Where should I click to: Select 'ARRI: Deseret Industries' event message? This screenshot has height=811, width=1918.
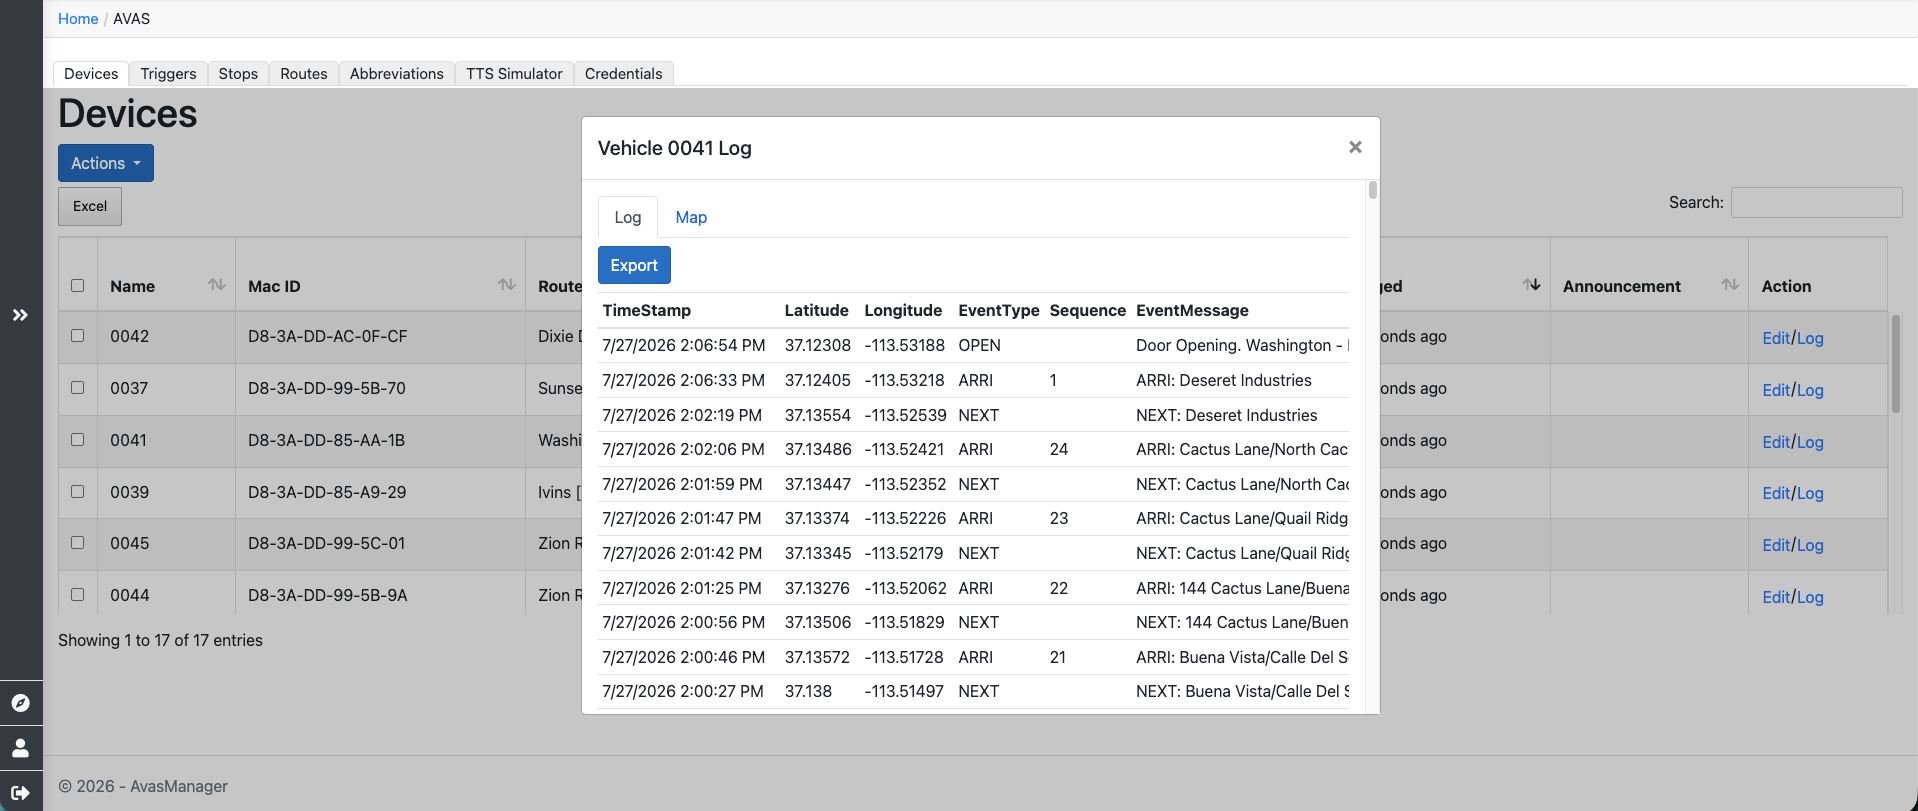click(x=1224, y=380)
